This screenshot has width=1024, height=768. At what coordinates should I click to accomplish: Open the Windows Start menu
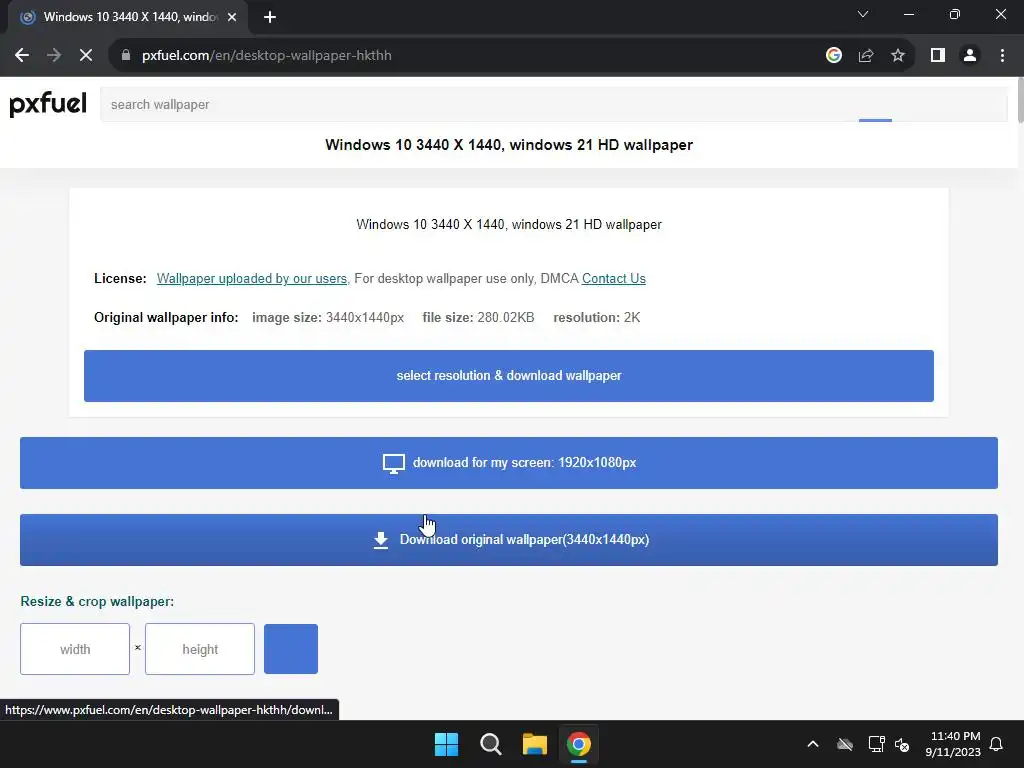pos(447,744)
